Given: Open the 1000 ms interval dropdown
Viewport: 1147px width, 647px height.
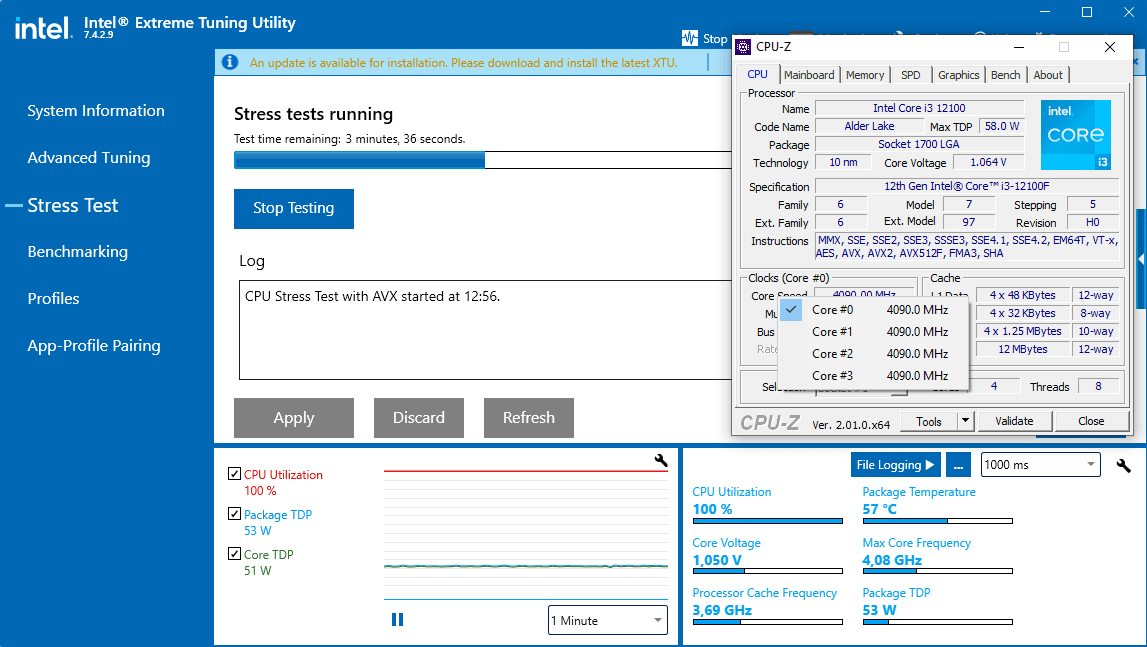Looking at the screenshot, I should click(1040, 465).
